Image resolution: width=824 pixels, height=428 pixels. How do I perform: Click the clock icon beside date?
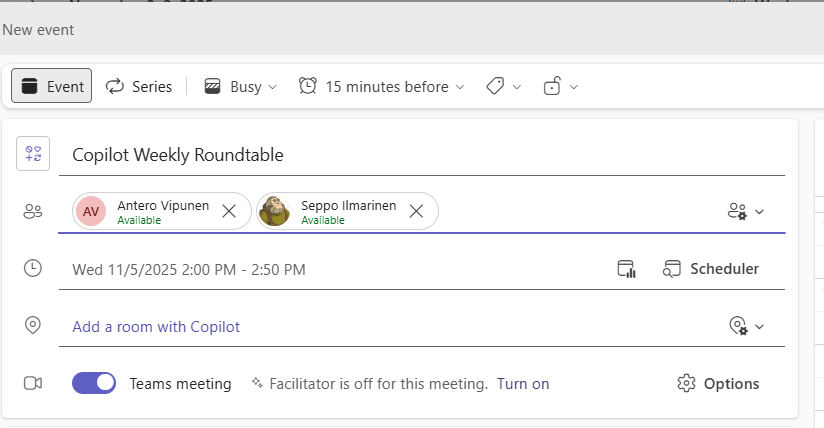(x=33, y=268)
